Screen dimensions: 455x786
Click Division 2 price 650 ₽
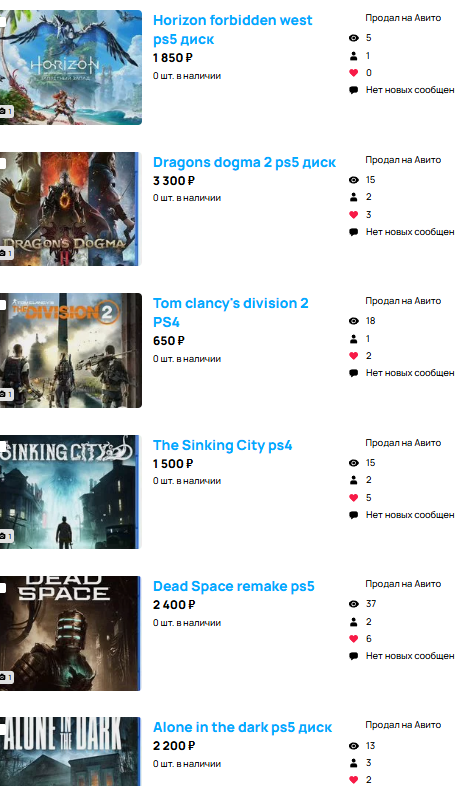point(169,341)
